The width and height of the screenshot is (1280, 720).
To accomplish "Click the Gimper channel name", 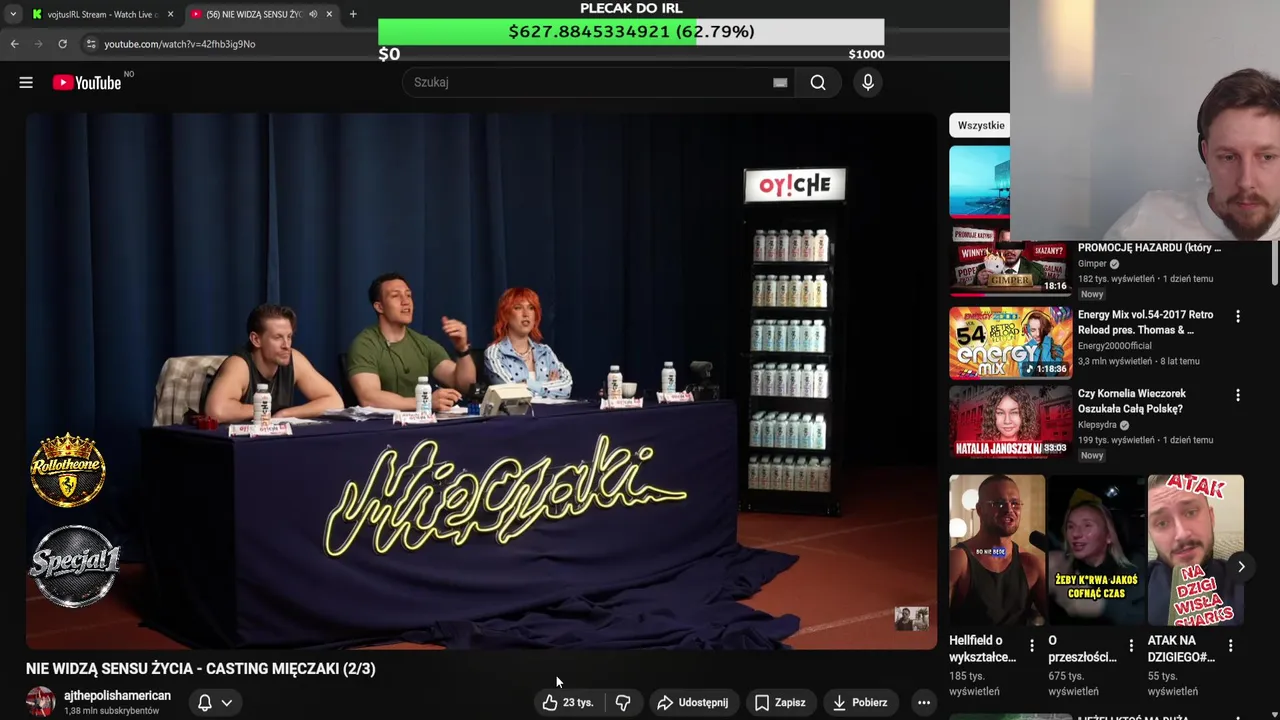I will point(1092,264).
